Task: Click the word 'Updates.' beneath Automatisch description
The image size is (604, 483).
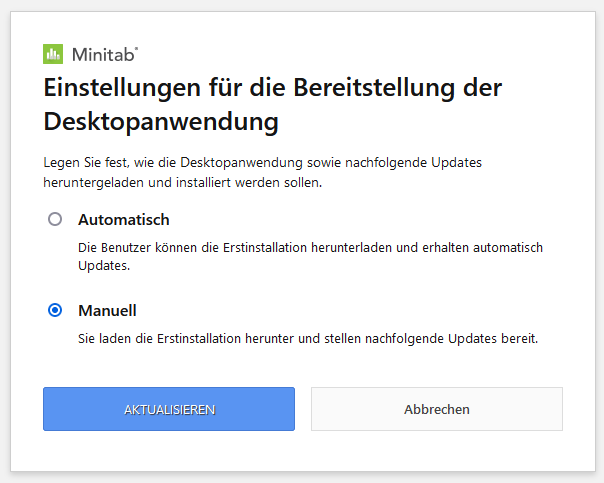Action: pos(104,266)
